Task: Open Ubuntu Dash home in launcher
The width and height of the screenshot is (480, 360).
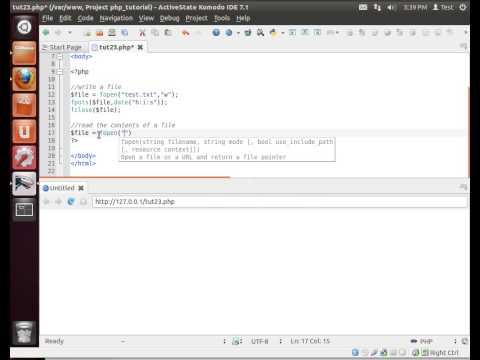Action: (24, 27)
